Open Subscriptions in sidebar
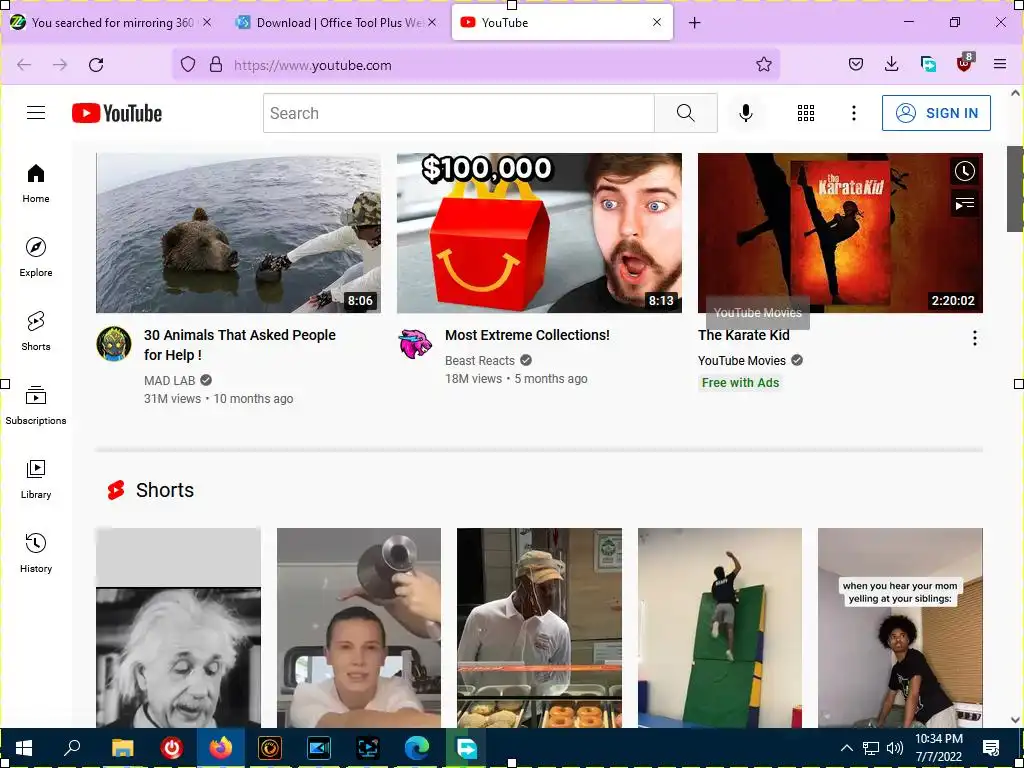Viewport: 1024px width, 768px height. [36, 405]
